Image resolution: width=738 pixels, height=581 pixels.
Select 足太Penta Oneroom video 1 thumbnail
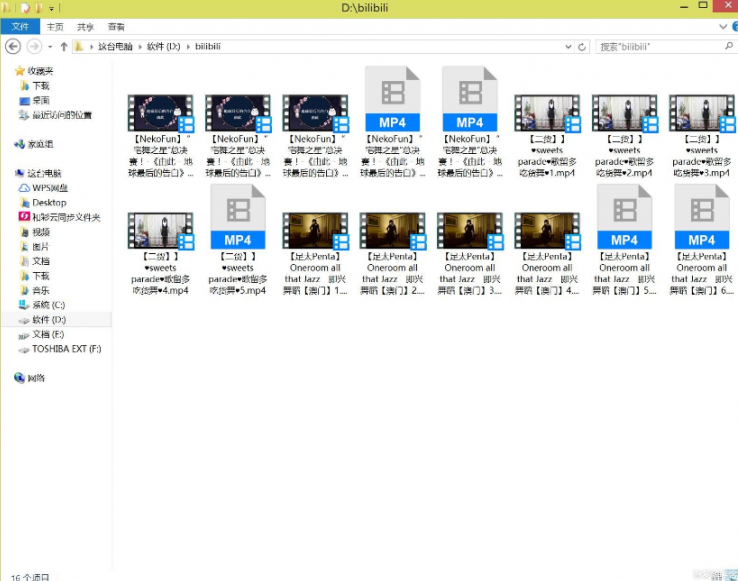point(315,231)
